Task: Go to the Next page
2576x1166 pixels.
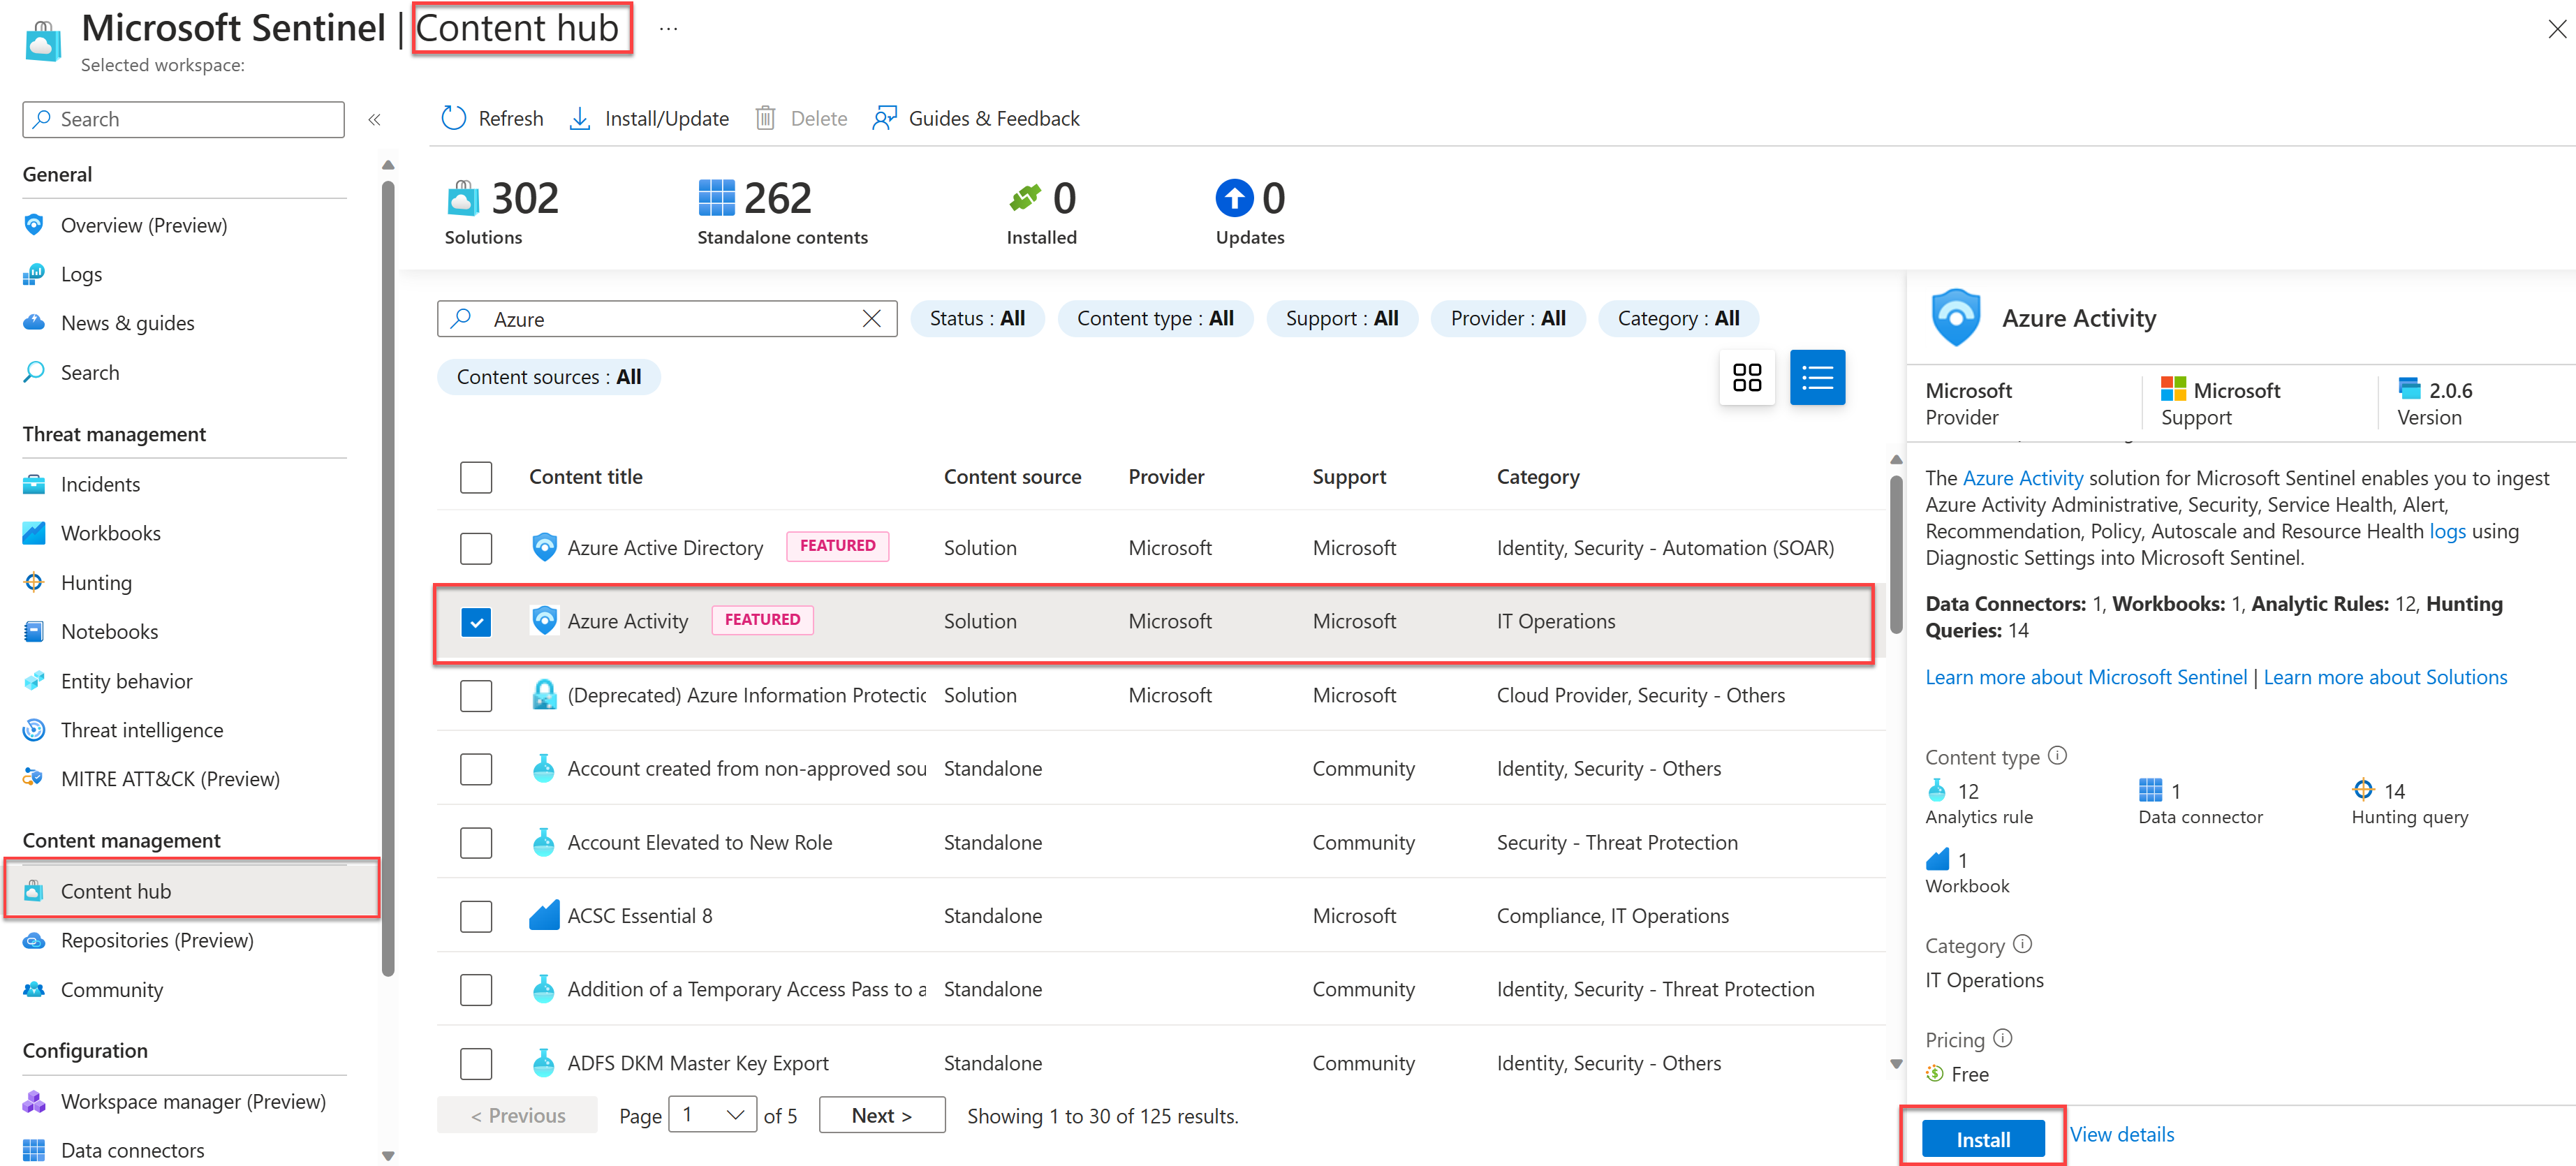Action: [x=881, y=1115]
